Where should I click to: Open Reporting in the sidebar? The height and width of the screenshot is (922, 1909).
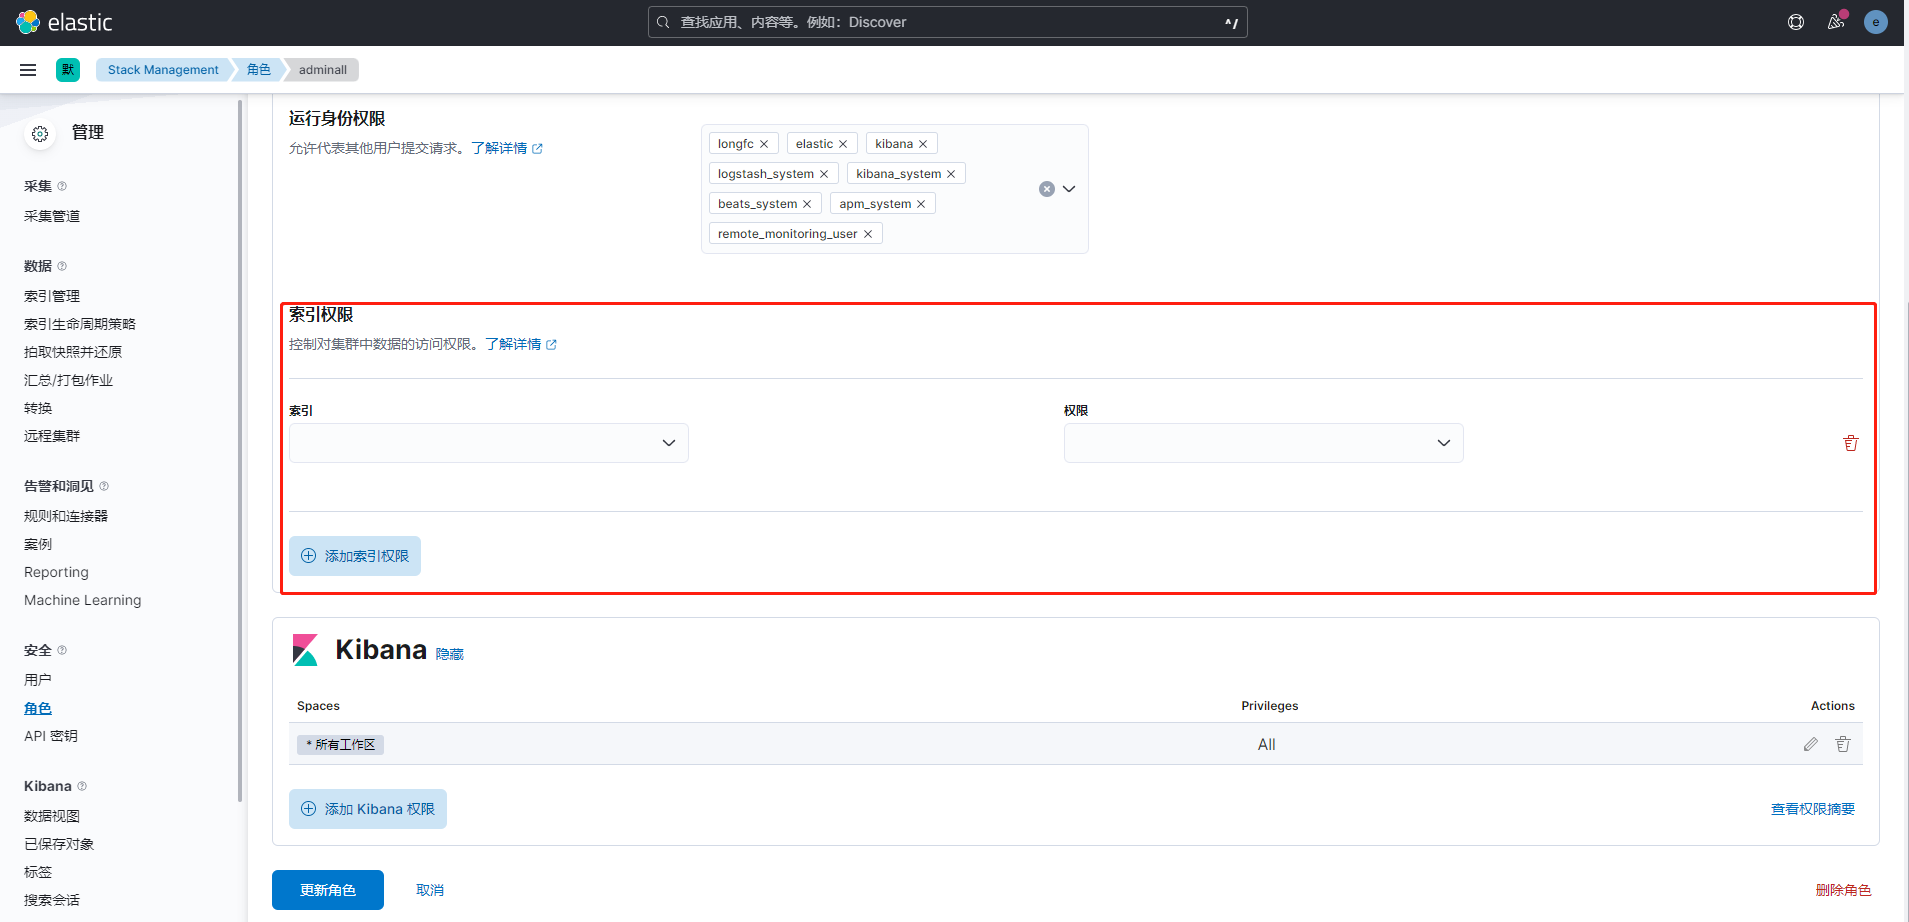point(56,572)
